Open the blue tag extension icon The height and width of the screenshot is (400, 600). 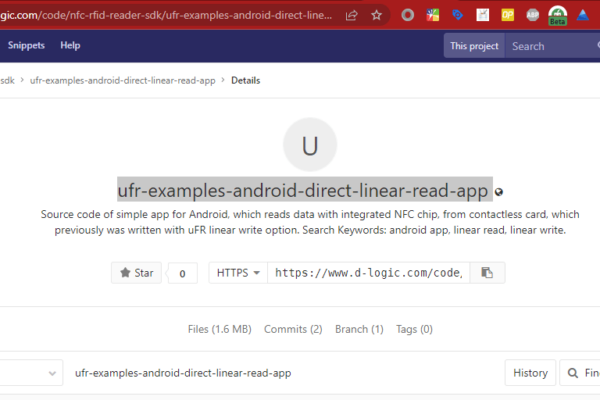coord(458,15)
